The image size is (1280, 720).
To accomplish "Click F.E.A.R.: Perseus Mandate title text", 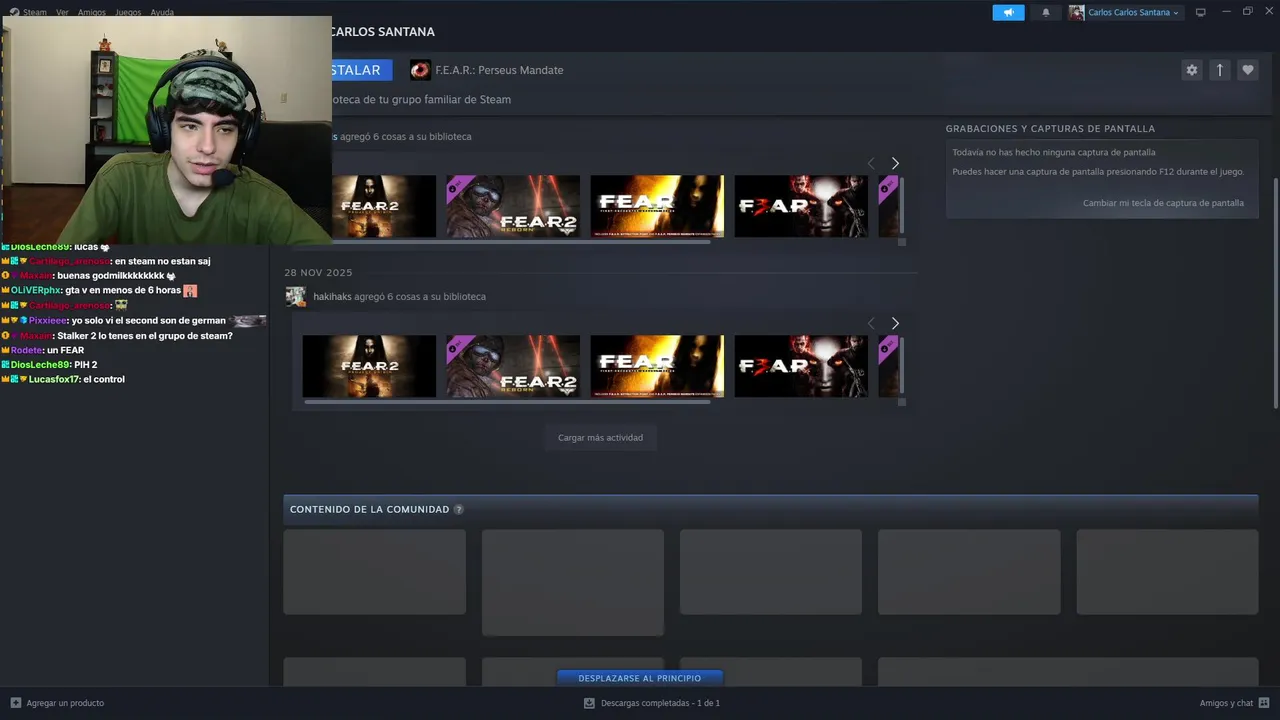I will point(499,70).
